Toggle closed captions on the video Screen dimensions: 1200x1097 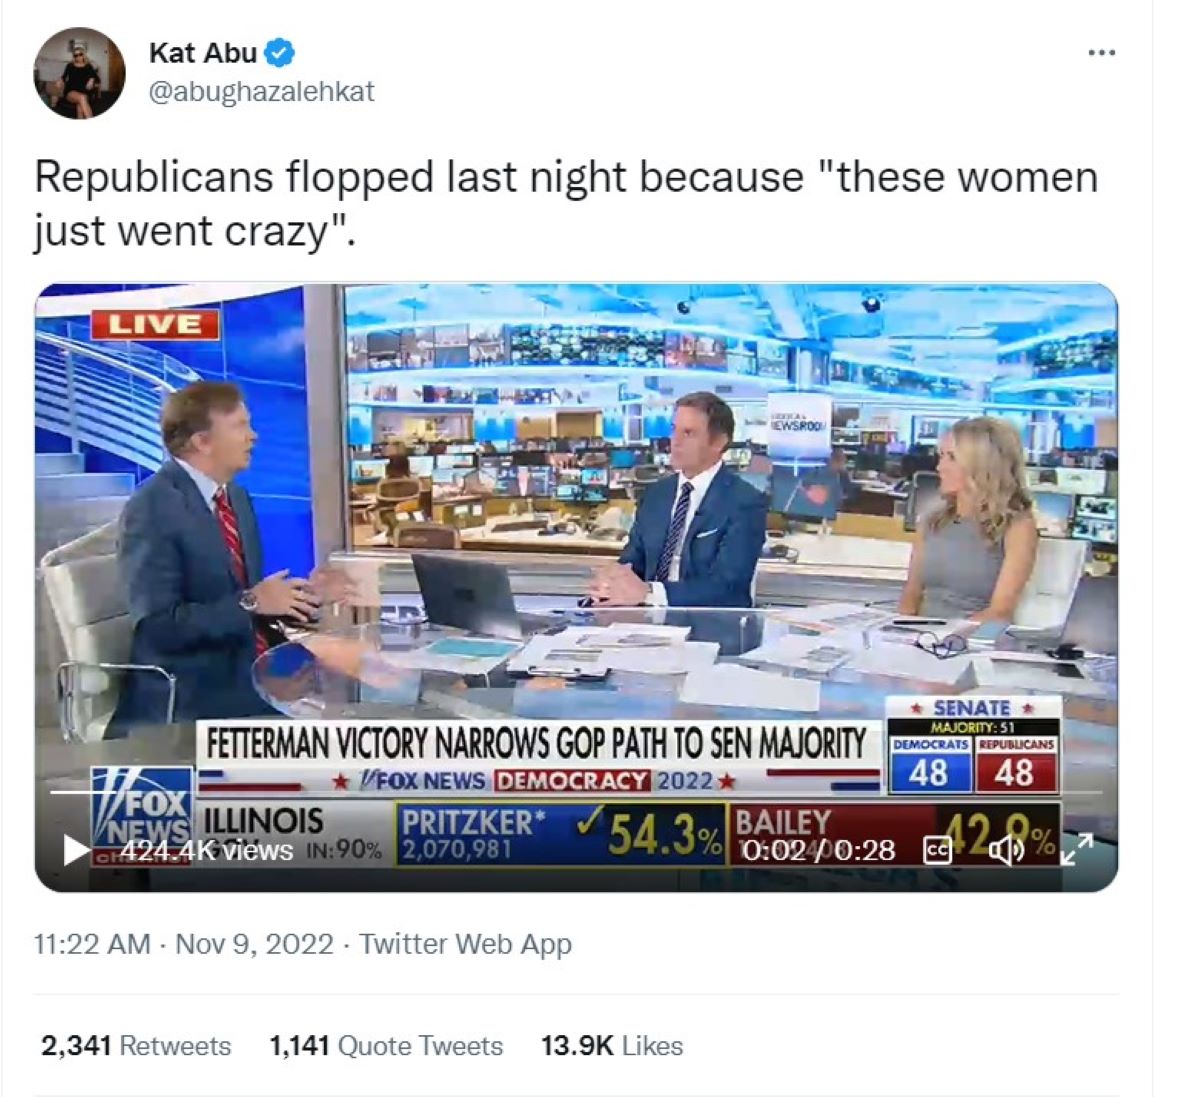(x=937, y=850)
